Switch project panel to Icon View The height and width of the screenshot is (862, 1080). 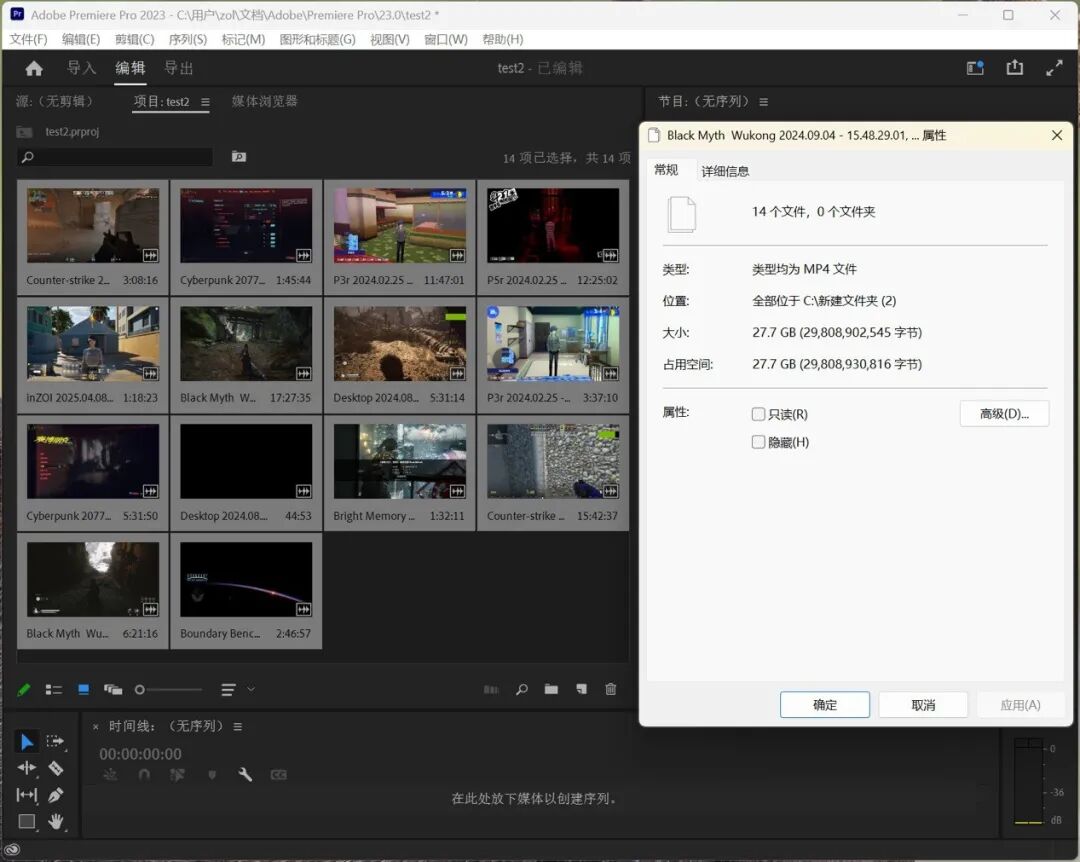pyautogui.click(x=83, y=689)
